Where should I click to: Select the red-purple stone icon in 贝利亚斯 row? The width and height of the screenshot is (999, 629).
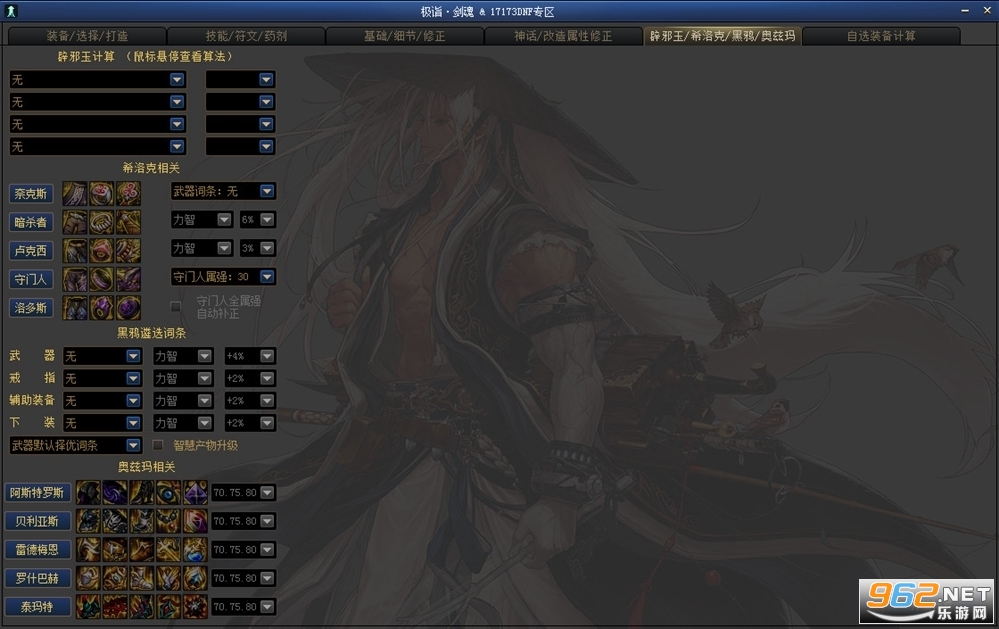point(196,521)
